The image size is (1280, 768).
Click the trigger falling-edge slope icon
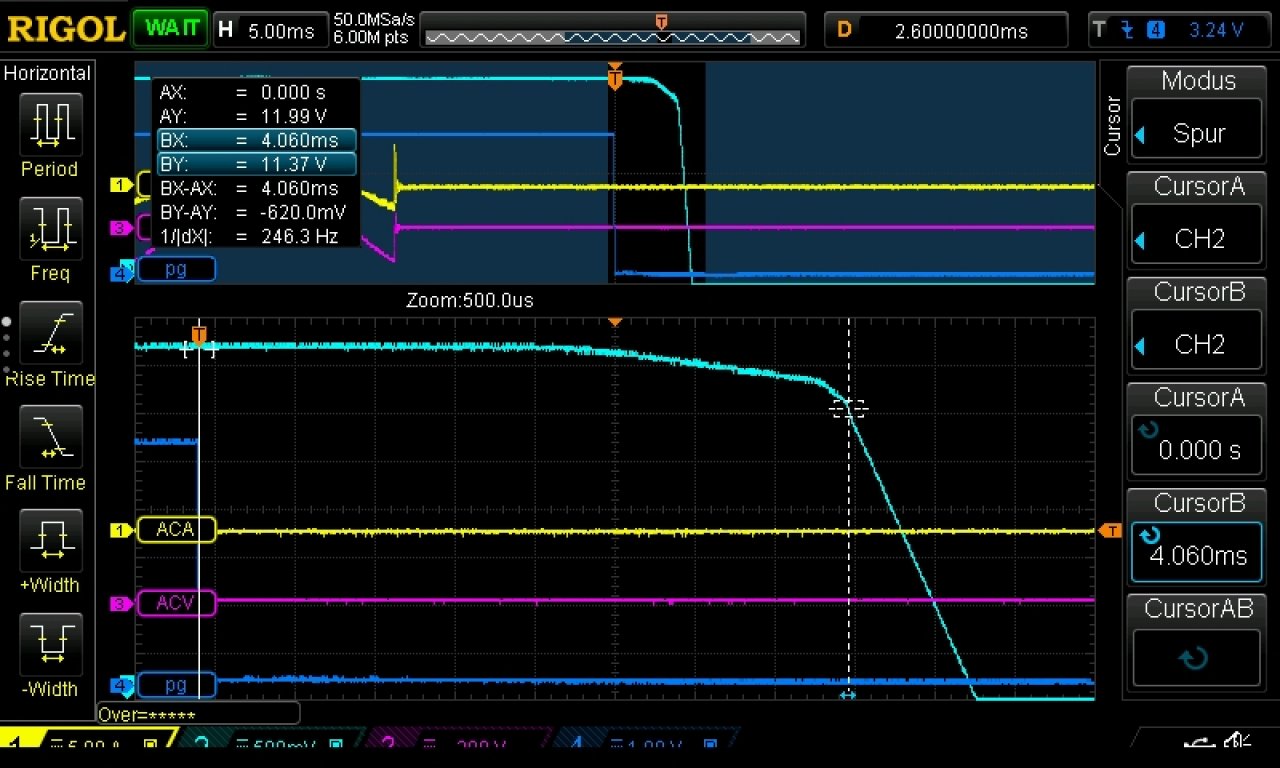[1128, 29]
